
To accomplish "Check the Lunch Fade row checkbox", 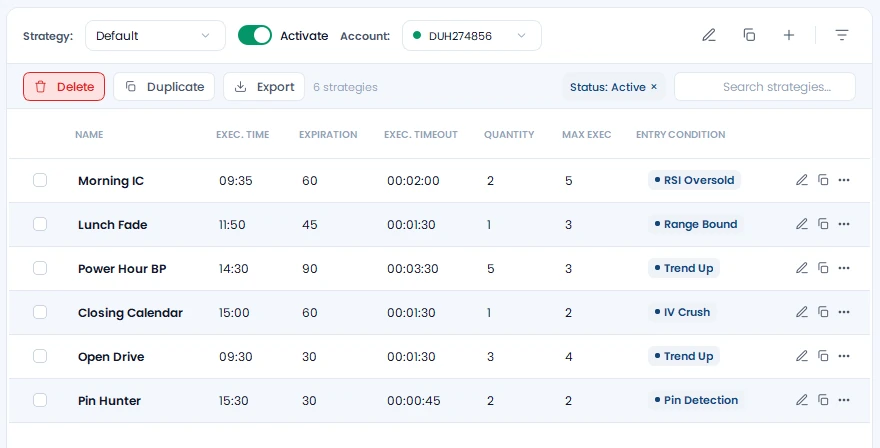I will coord(40,224).
